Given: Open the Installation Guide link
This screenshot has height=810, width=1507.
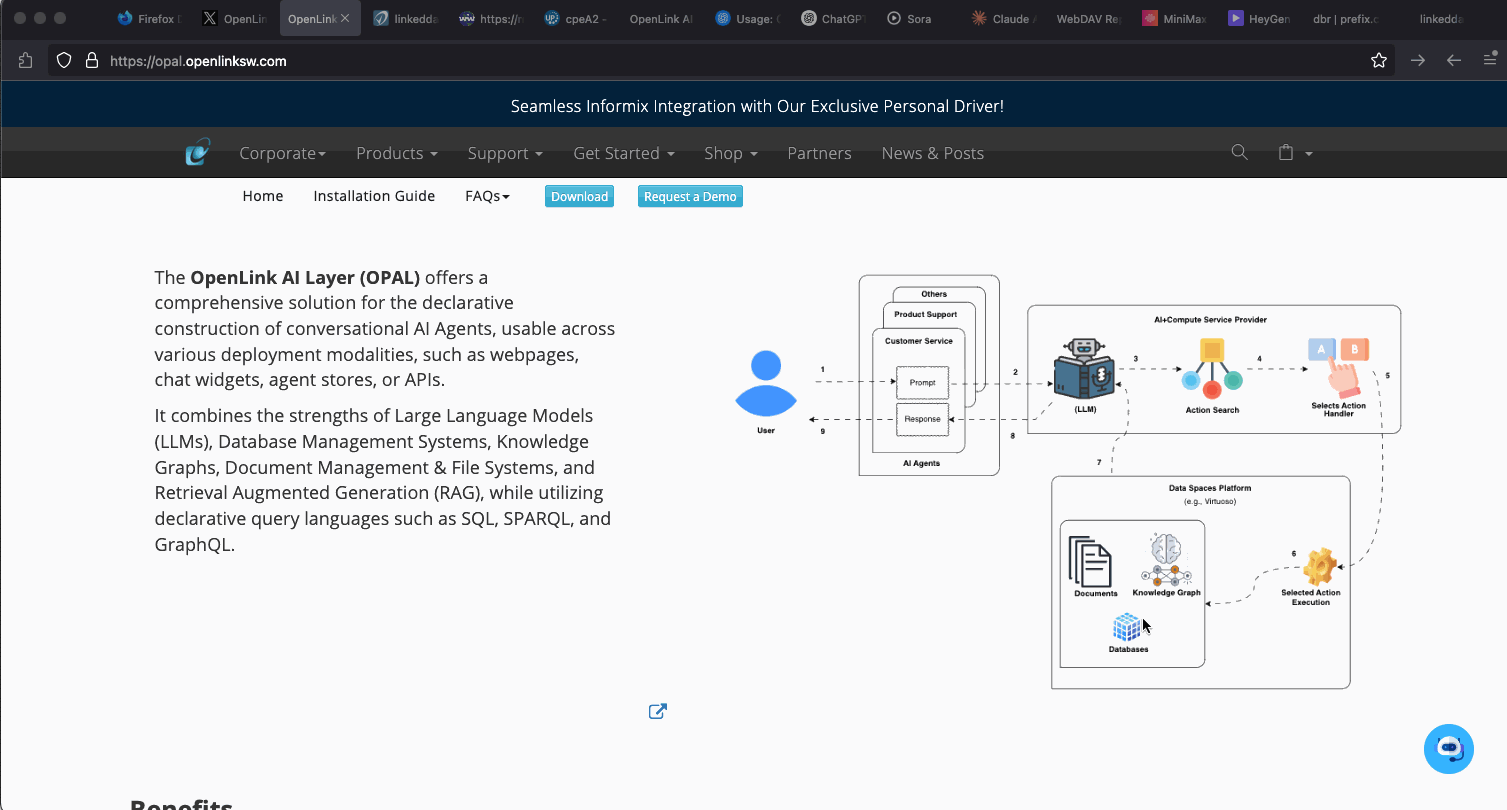Looking at the screenshot, I should [374, 196].
